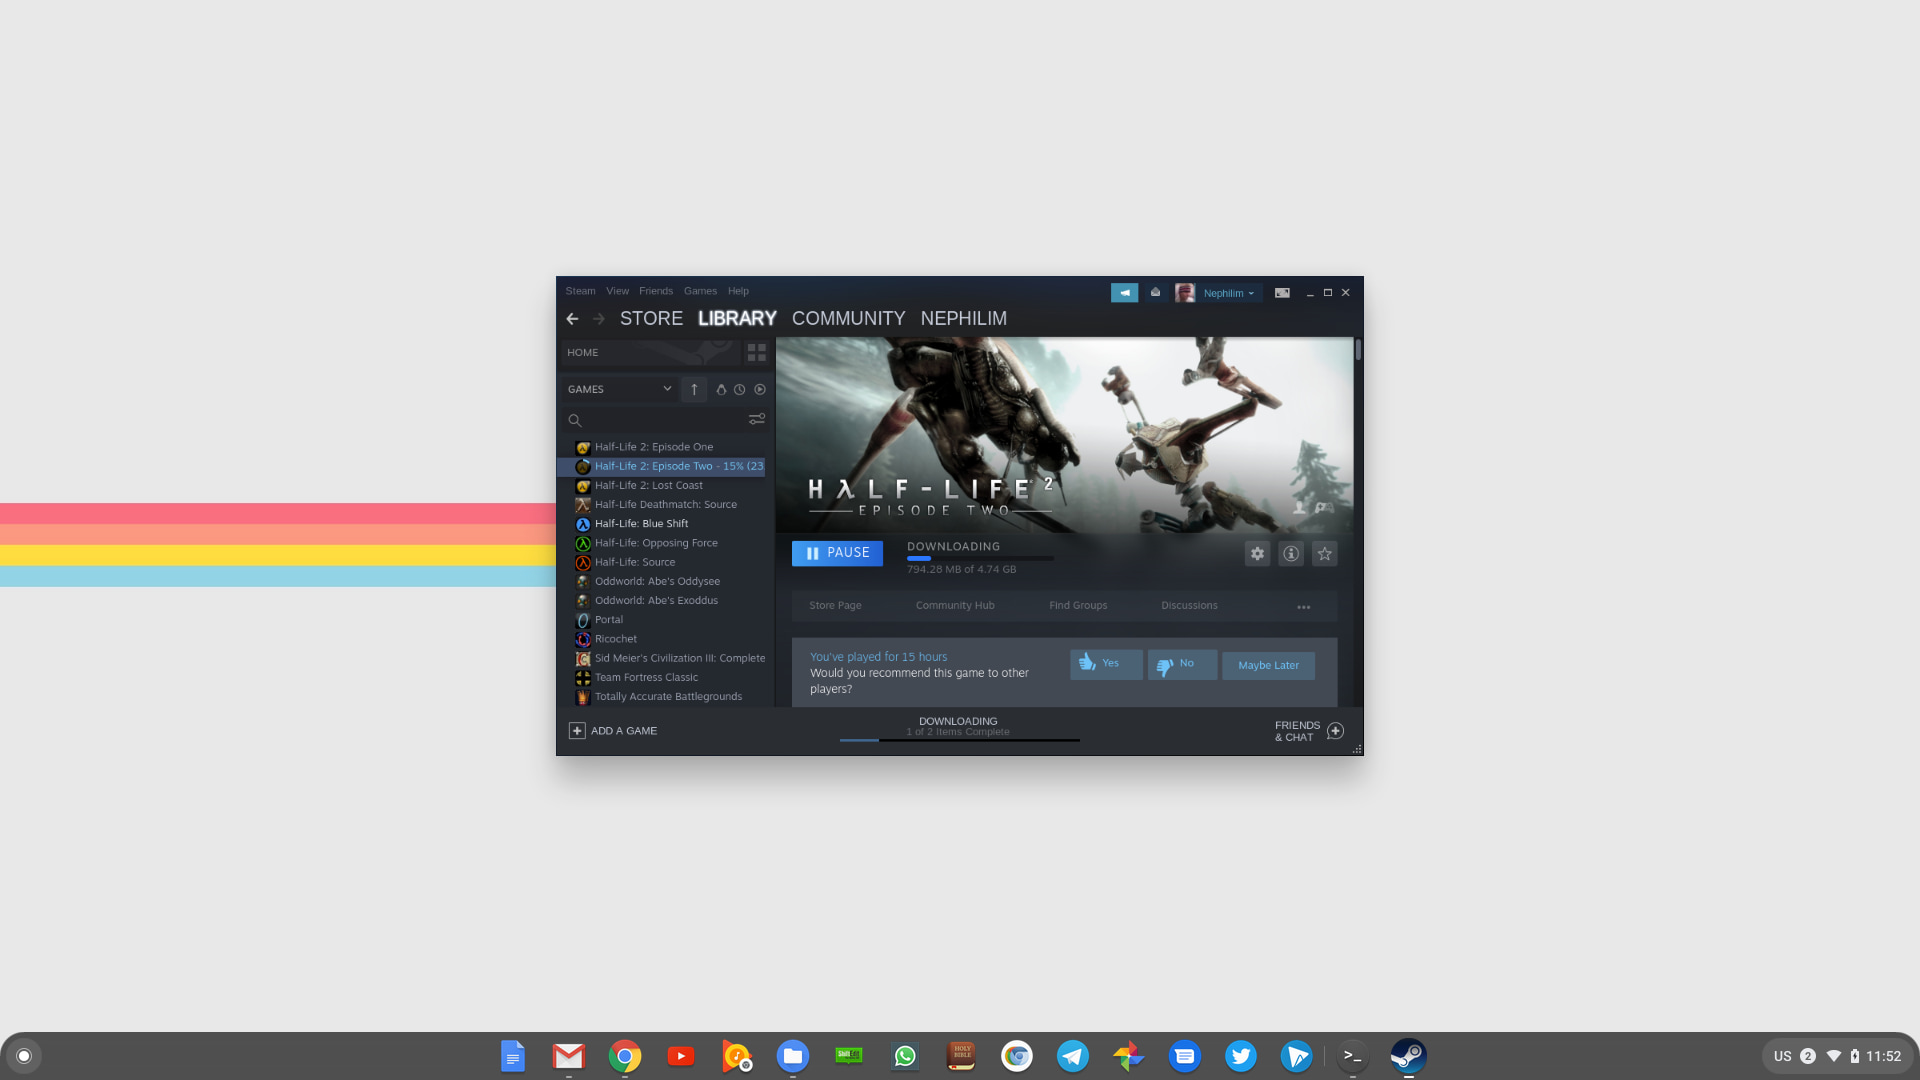
Task: Click the Ricochet game icon
Action: point(583,639)
